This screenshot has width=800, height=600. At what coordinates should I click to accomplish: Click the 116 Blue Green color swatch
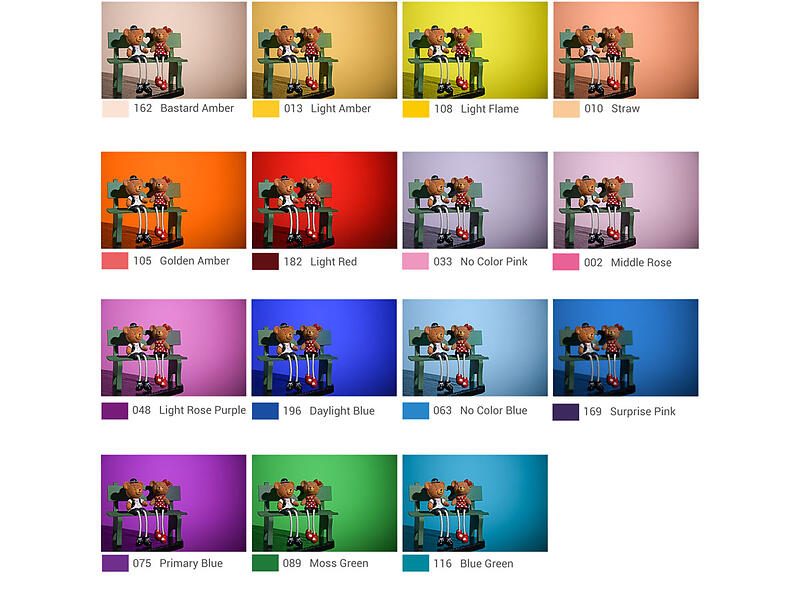[x=416, y=563]
